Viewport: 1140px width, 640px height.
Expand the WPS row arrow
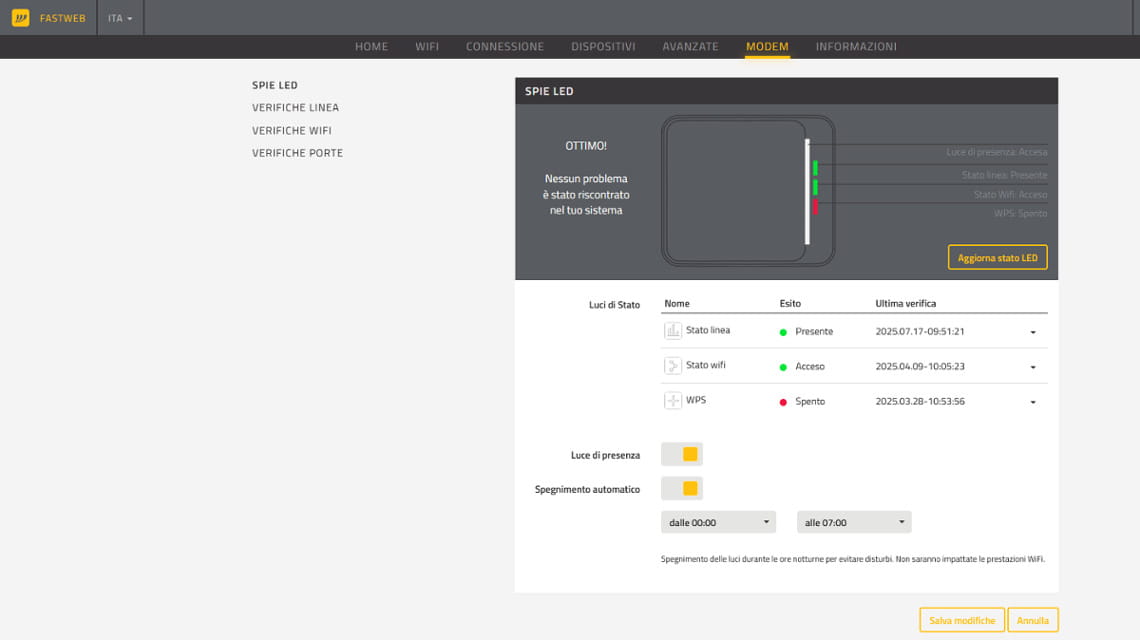coord(1032,402)
